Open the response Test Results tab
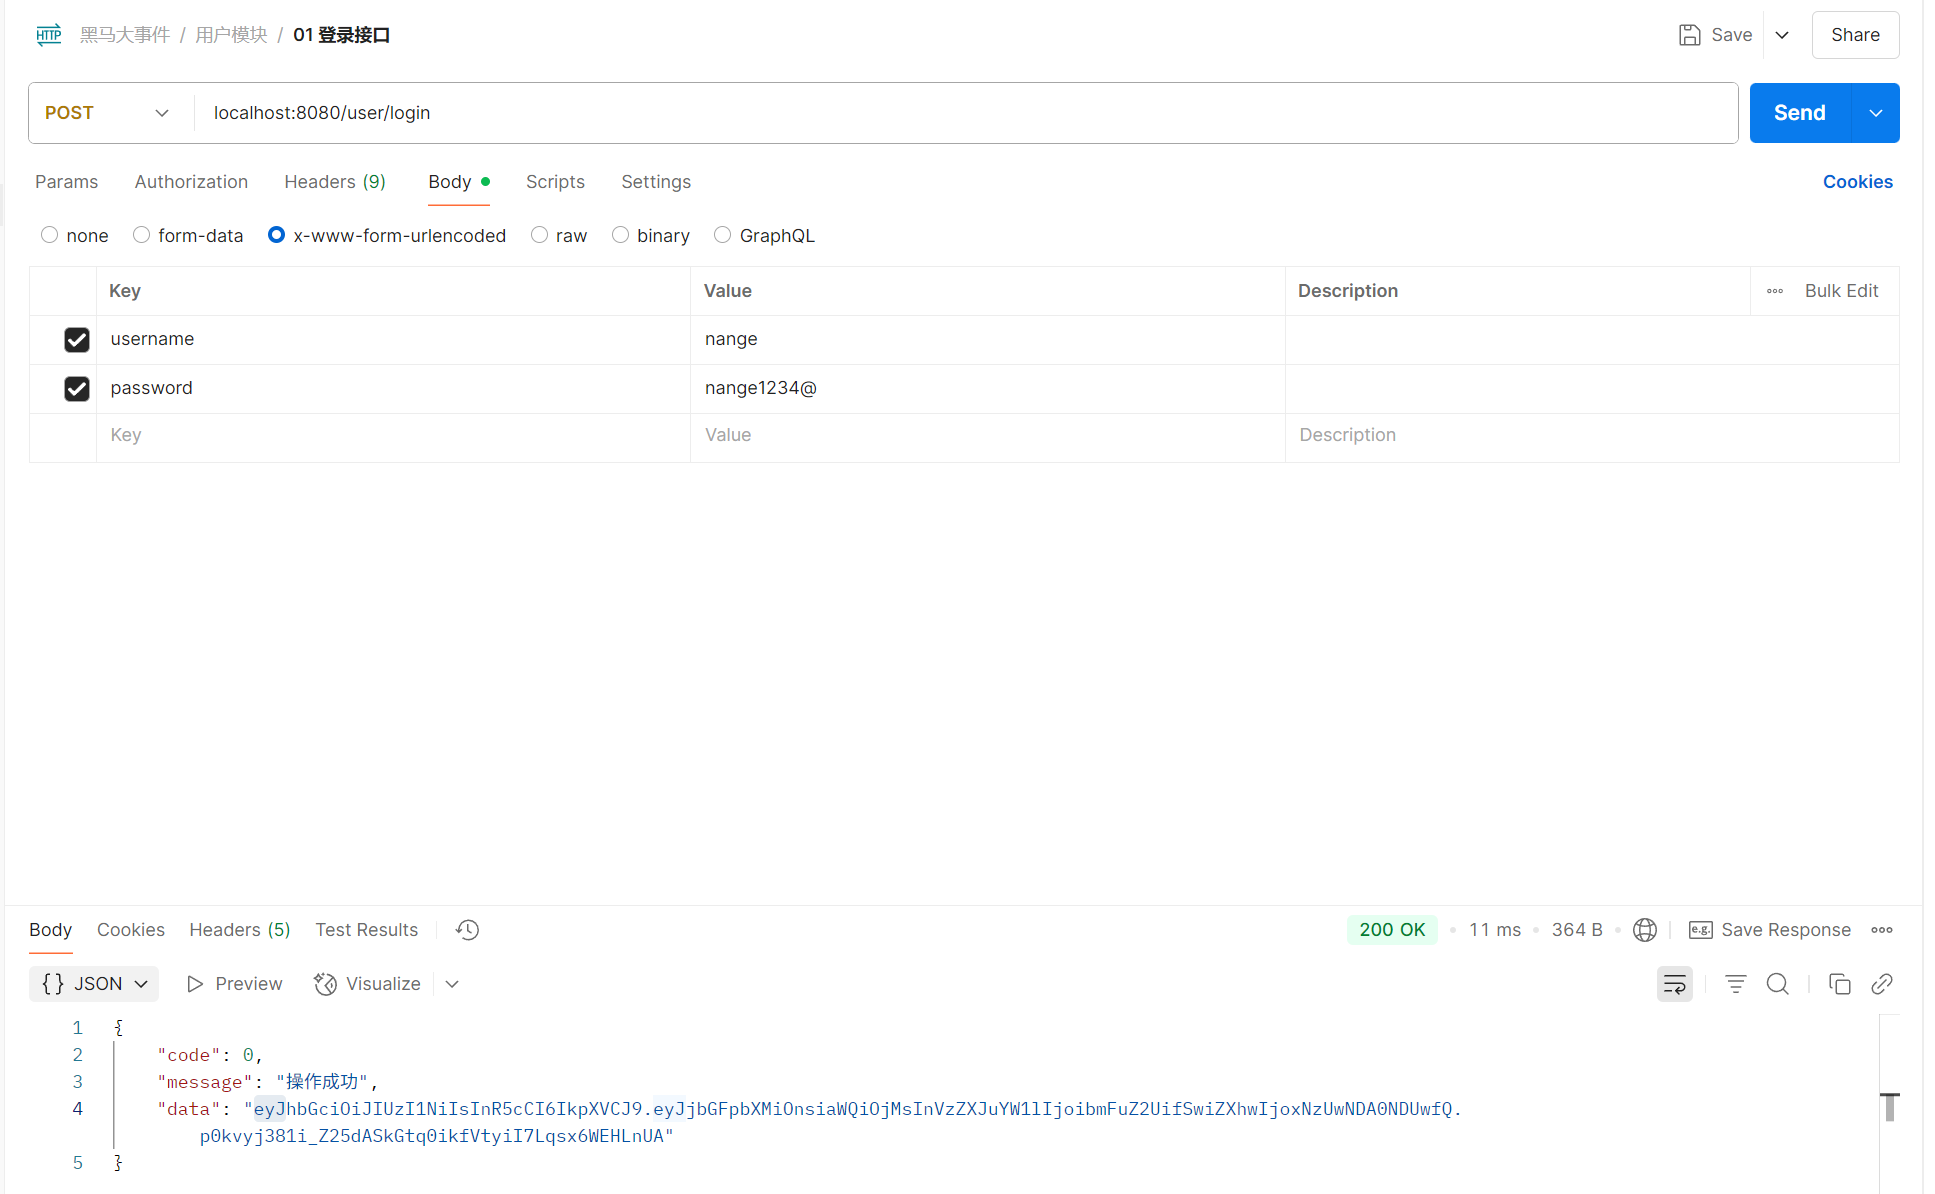Image resolution: width=1935 pixels, height=1194 pixels. pyautogui.click(x=366, y=930)
